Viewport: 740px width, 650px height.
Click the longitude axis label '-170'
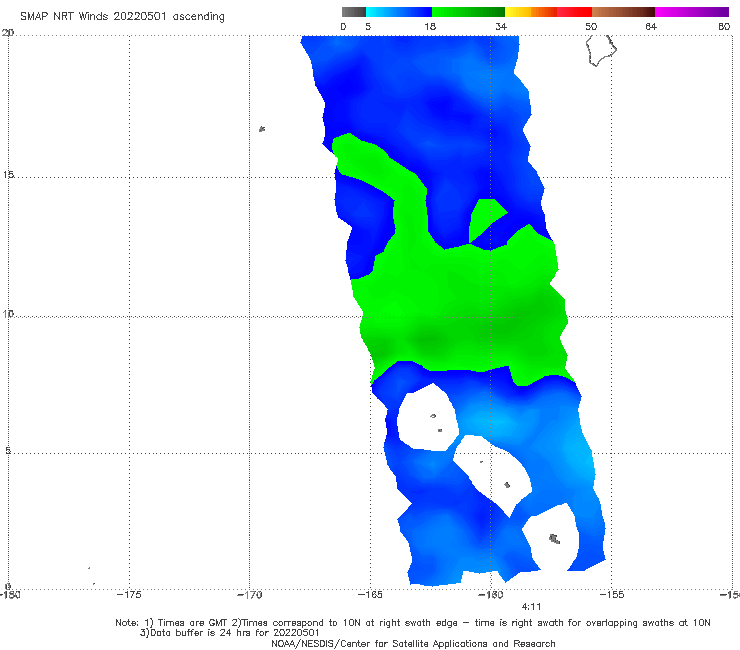249,595
